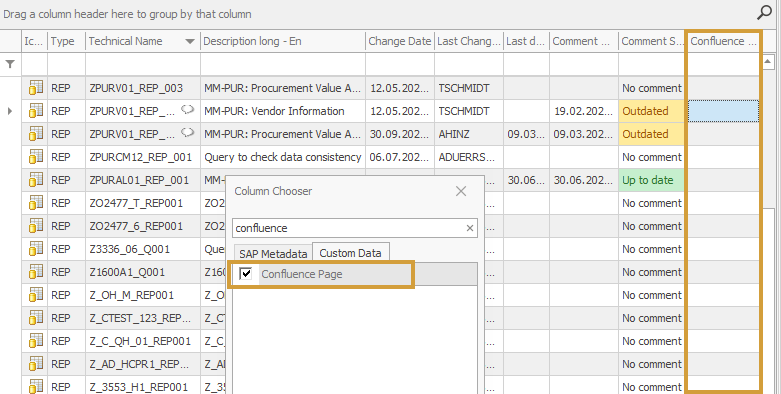Sort by the Comment S... column header
Viewport: 781px width, 394px height.
[x=652, y=41]
